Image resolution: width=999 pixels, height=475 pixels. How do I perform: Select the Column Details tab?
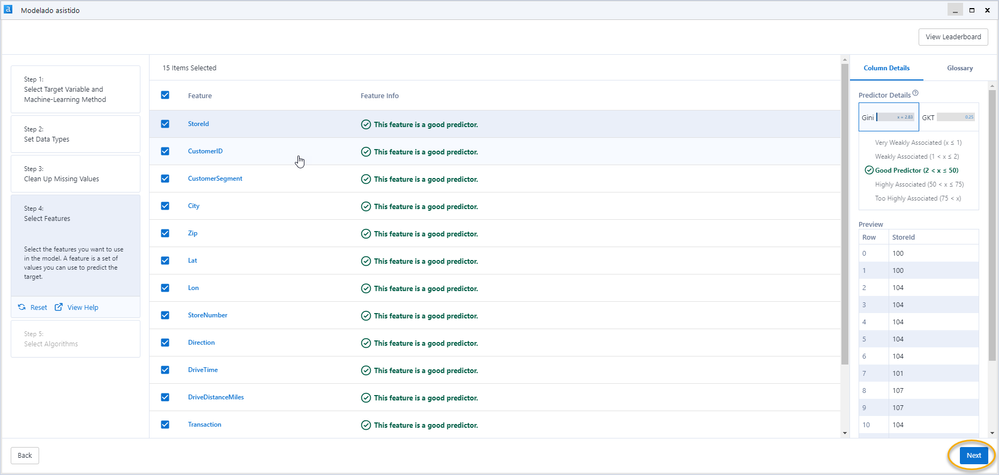(886, 68)
